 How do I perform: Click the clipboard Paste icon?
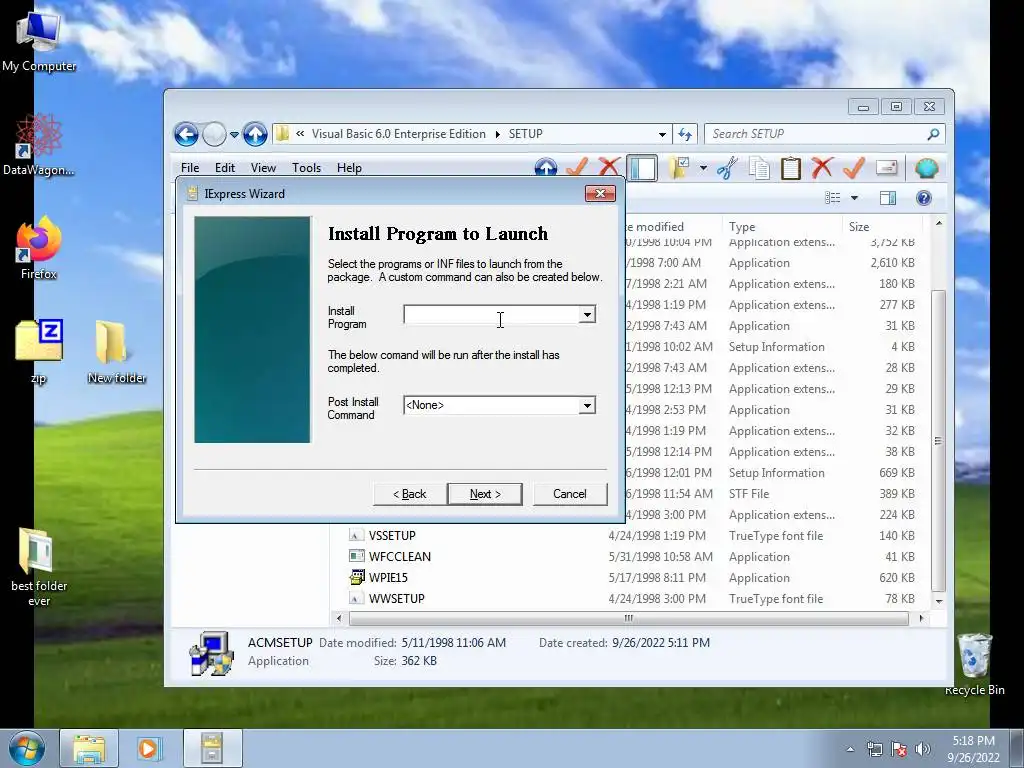coord(791,168)
